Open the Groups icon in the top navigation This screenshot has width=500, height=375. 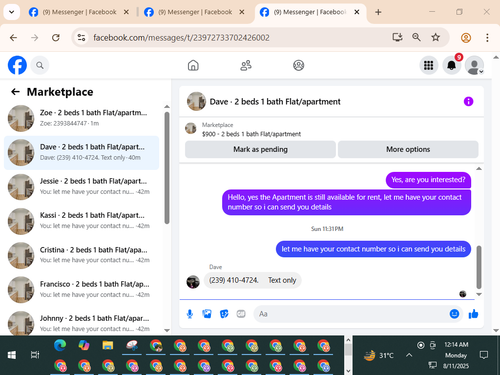pos(298,65)
